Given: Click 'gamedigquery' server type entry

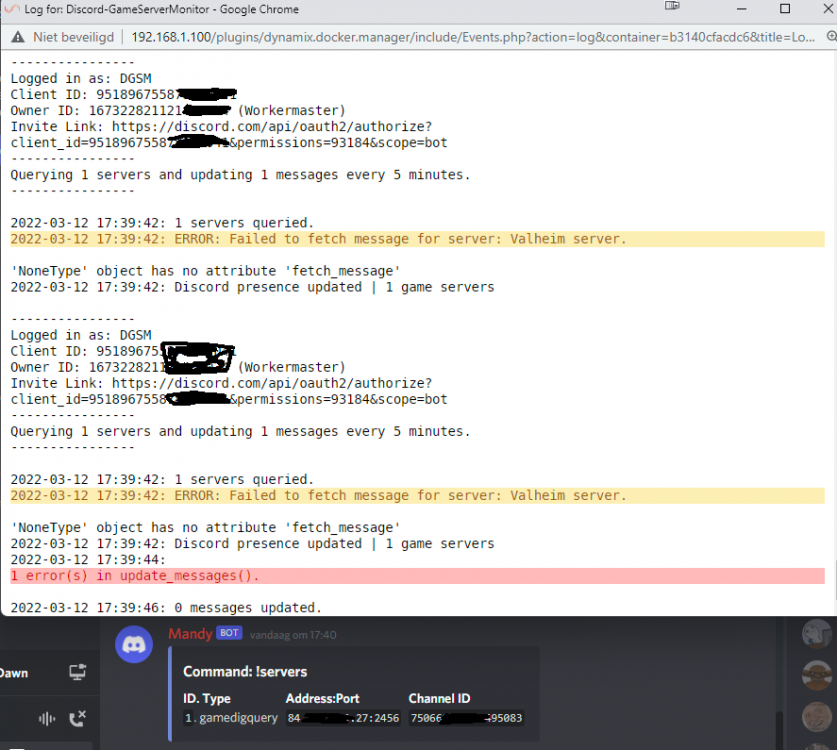Looking at the screenshot, I should pyautogui.click(x=239, y=718).
